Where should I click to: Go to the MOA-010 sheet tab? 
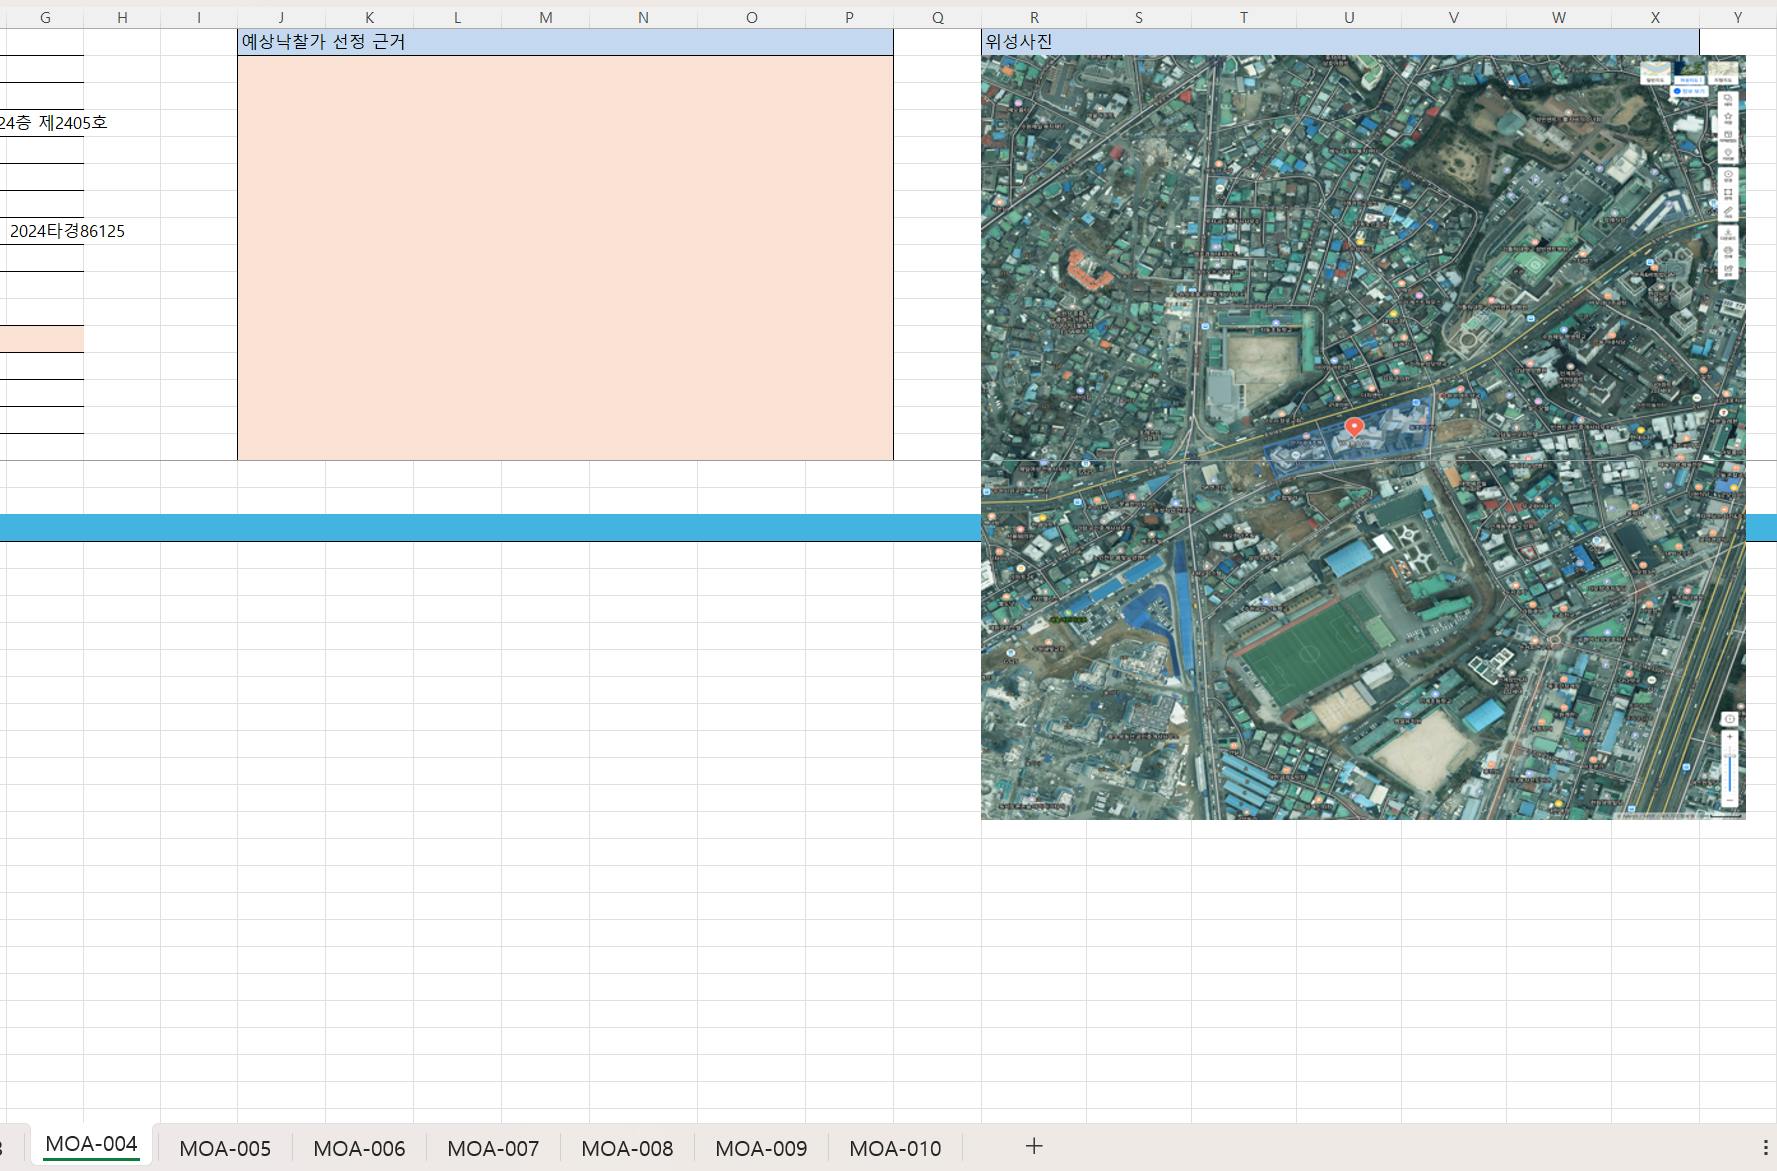(895, 1148)
